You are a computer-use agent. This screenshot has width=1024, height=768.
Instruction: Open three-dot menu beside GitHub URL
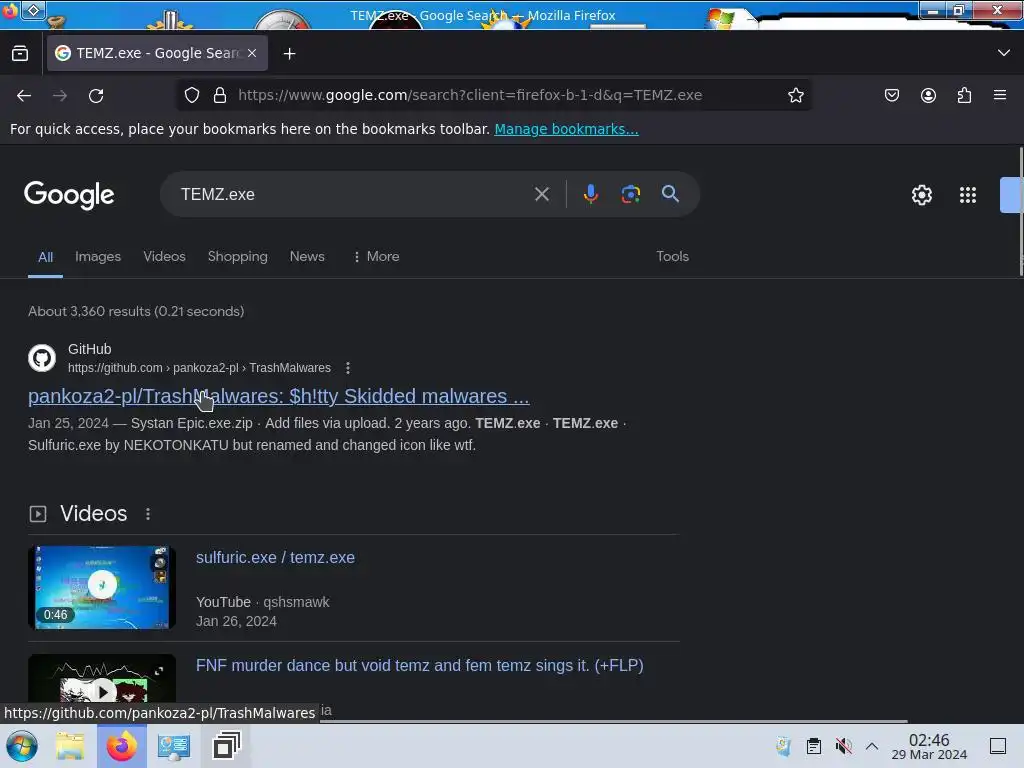click(x=348, y=368)
